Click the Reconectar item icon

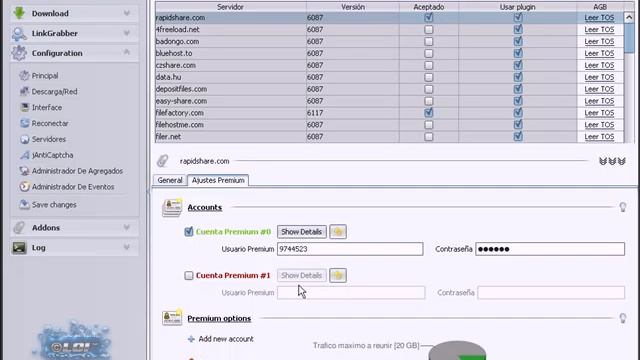coord(24,123)
